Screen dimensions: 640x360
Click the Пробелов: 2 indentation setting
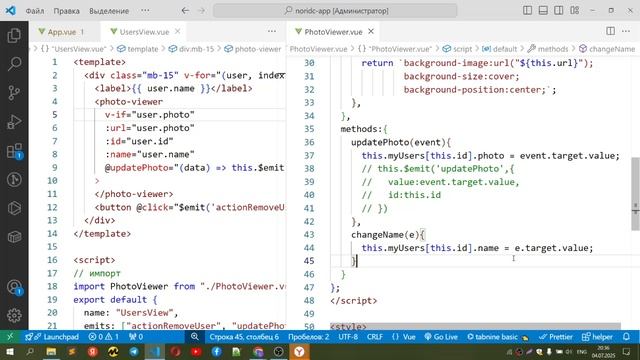tap(309, 337)
